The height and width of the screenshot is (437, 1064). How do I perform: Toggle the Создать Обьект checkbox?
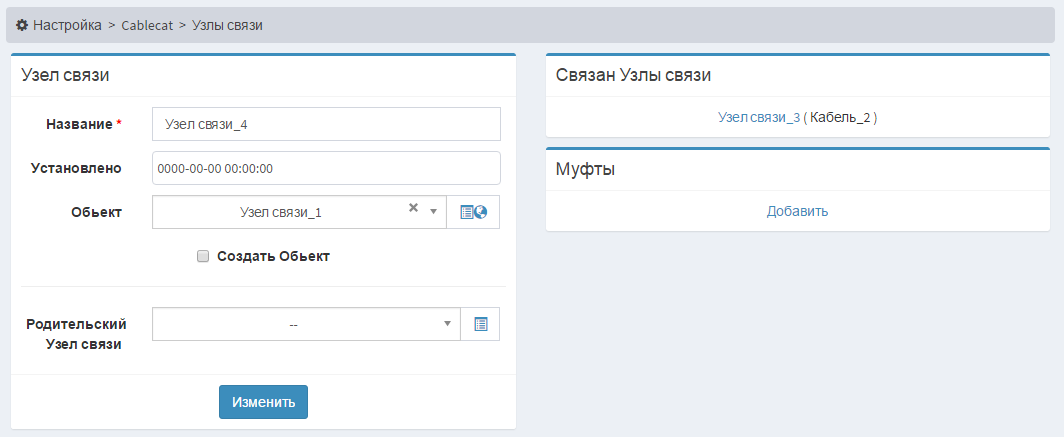point(203,256)
